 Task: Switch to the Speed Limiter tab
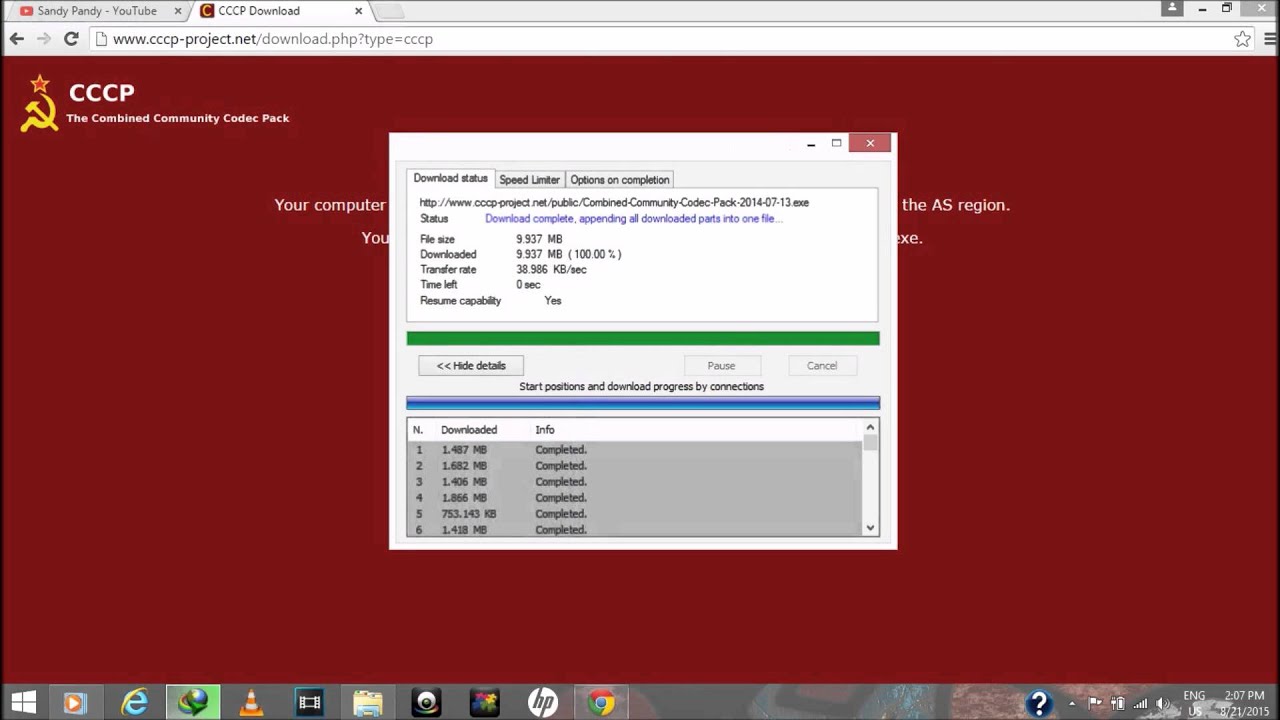[529, 180]
